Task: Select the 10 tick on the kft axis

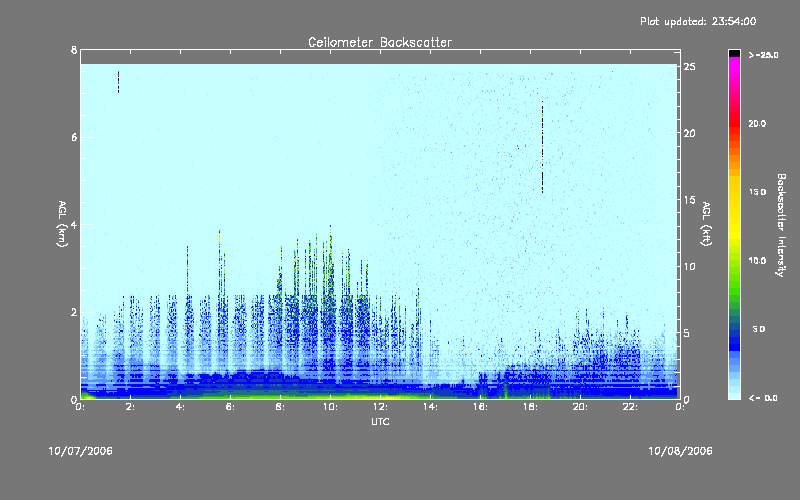Action: (x=689, y=266)
